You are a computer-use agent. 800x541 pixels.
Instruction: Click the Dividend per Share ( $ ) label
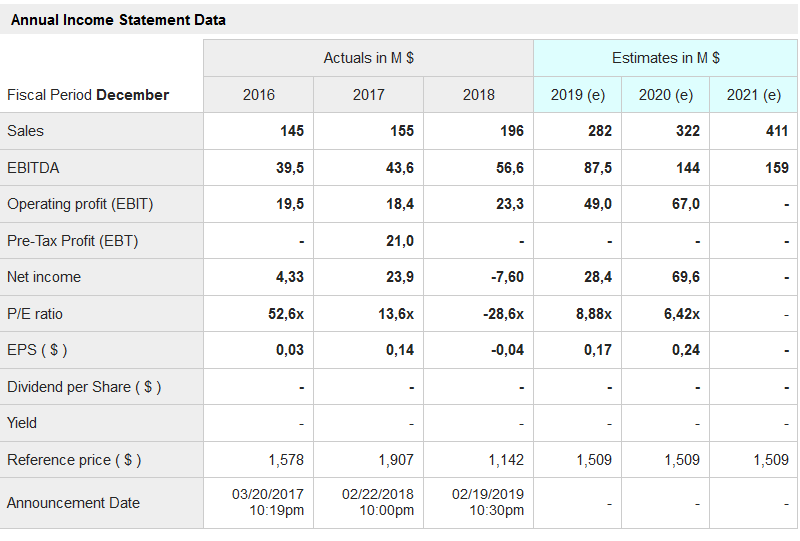(84, 387)
